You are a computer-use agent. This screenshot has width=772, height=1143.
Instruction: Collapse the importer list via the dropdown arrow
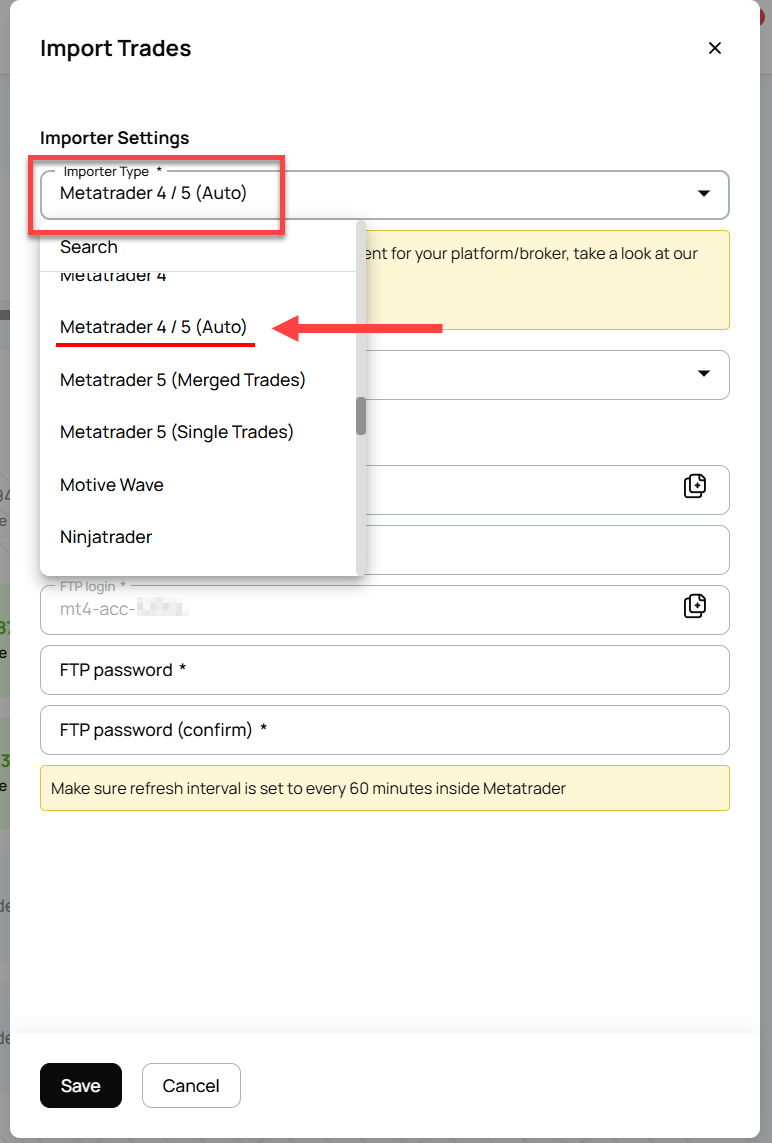tap(704, 194)
